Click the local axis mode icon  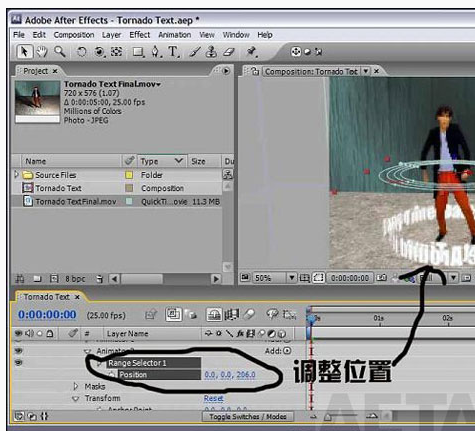pos(296,52)
